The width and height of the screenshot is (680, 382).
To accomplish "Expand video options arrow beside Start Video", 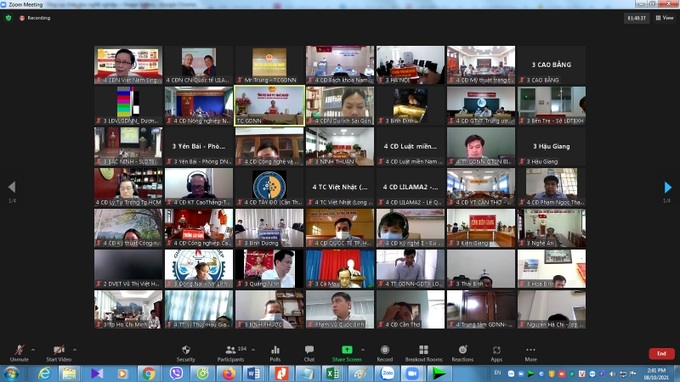I will click(75, 349).
